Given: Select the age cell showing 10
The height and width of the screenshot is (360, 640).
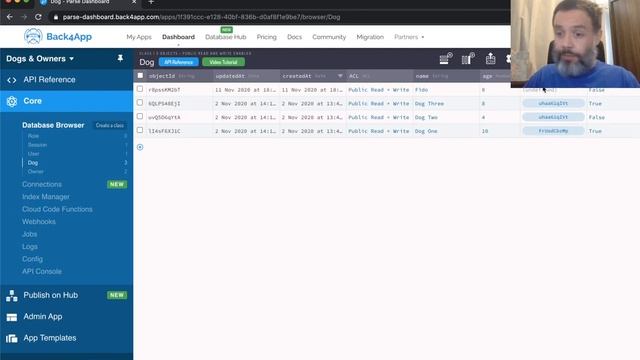Looking at the screenshot, I should [x=500, y=131].
